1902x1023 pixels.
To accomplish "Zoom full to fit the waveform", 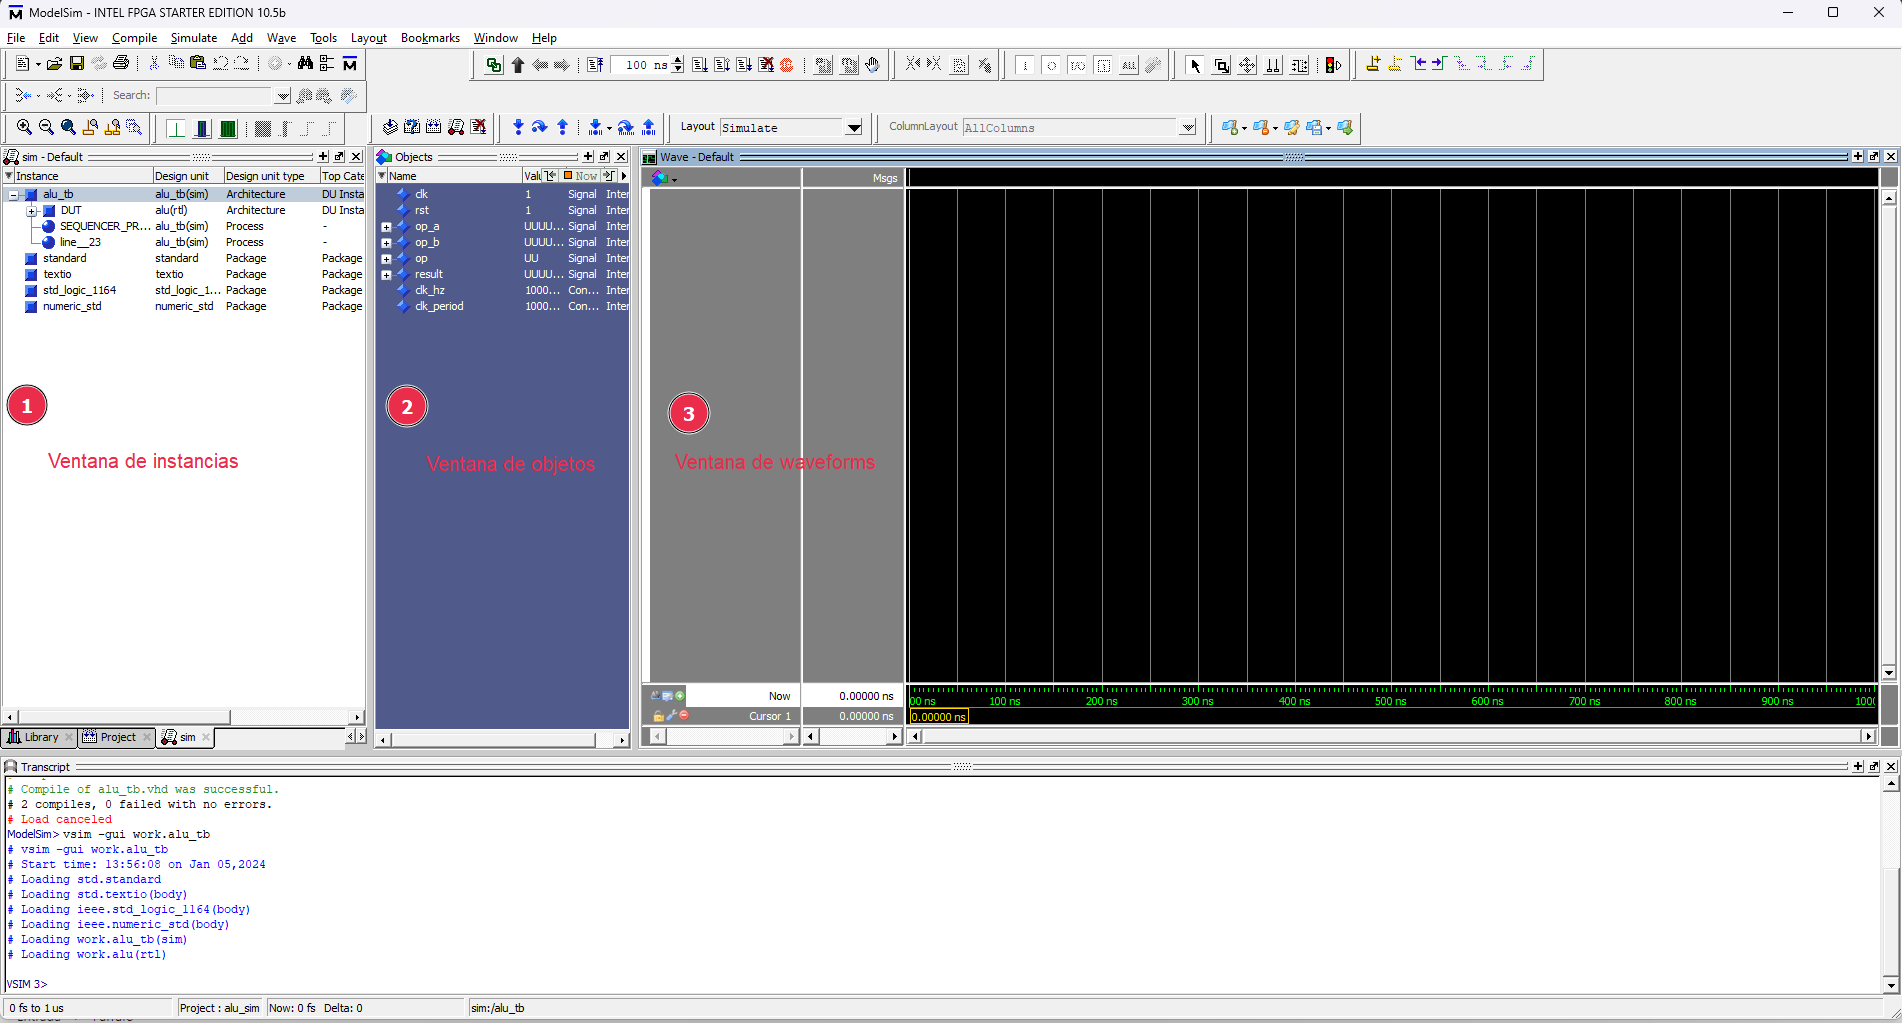I will 68,127.
